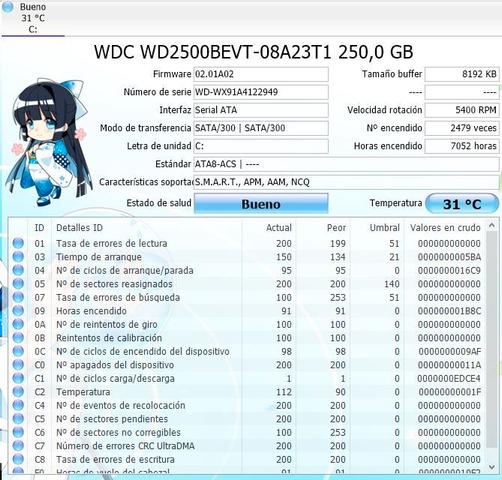
Task: Click status orb for 07 errores de búsqueda
Action: pyautogui.click(x=18, y=297)
